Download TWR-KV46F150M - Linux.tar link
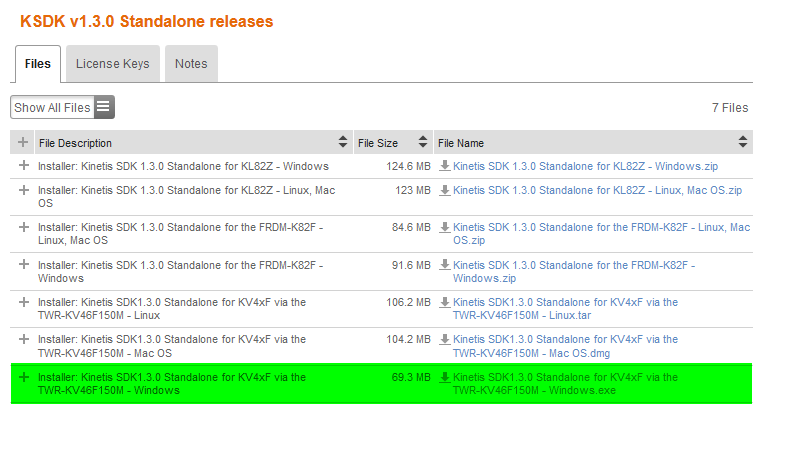806x450 pixels. (x=565, y=309)
